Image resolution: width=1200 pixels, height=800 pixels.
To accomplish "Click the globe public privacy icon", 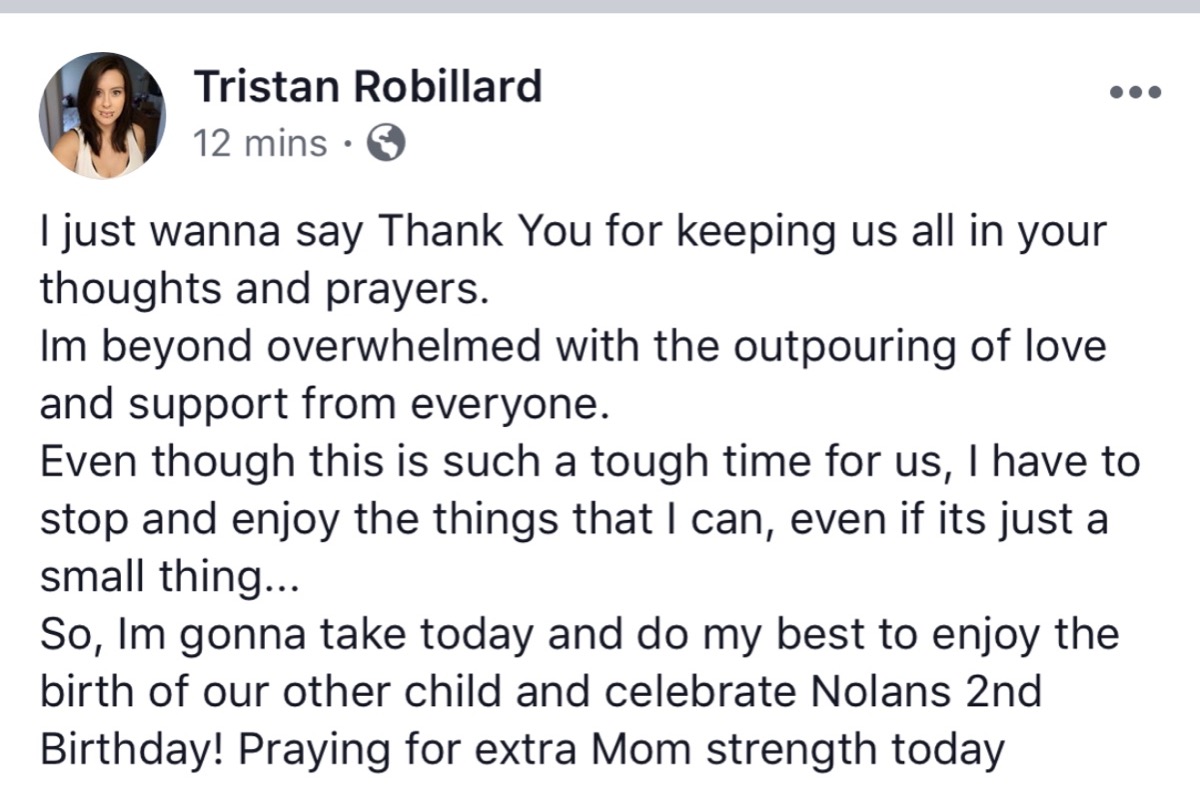I will point(387,144).
